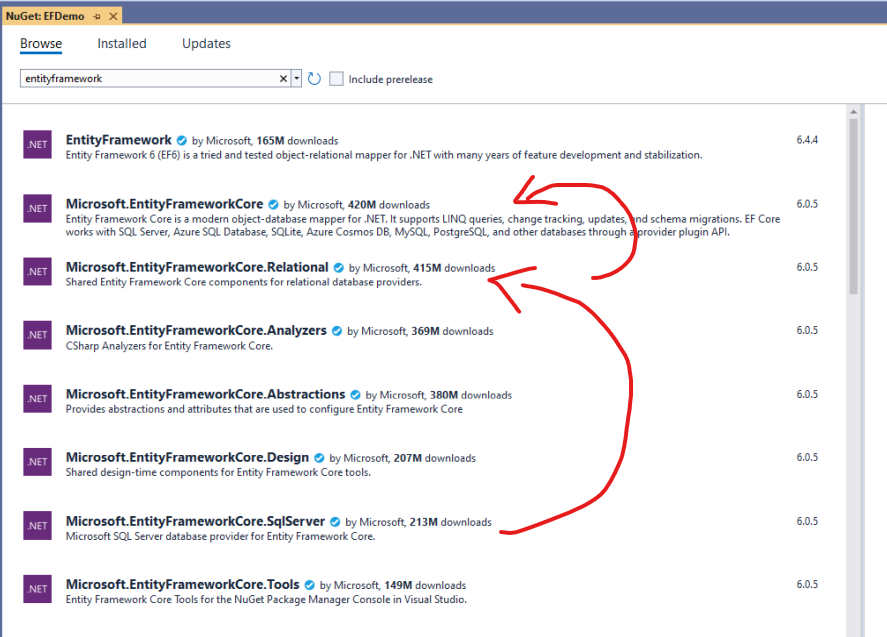This screenshot has width=887, height=637.
Task: Select the EntityFramework package title
Action: (x=118, y=140)
